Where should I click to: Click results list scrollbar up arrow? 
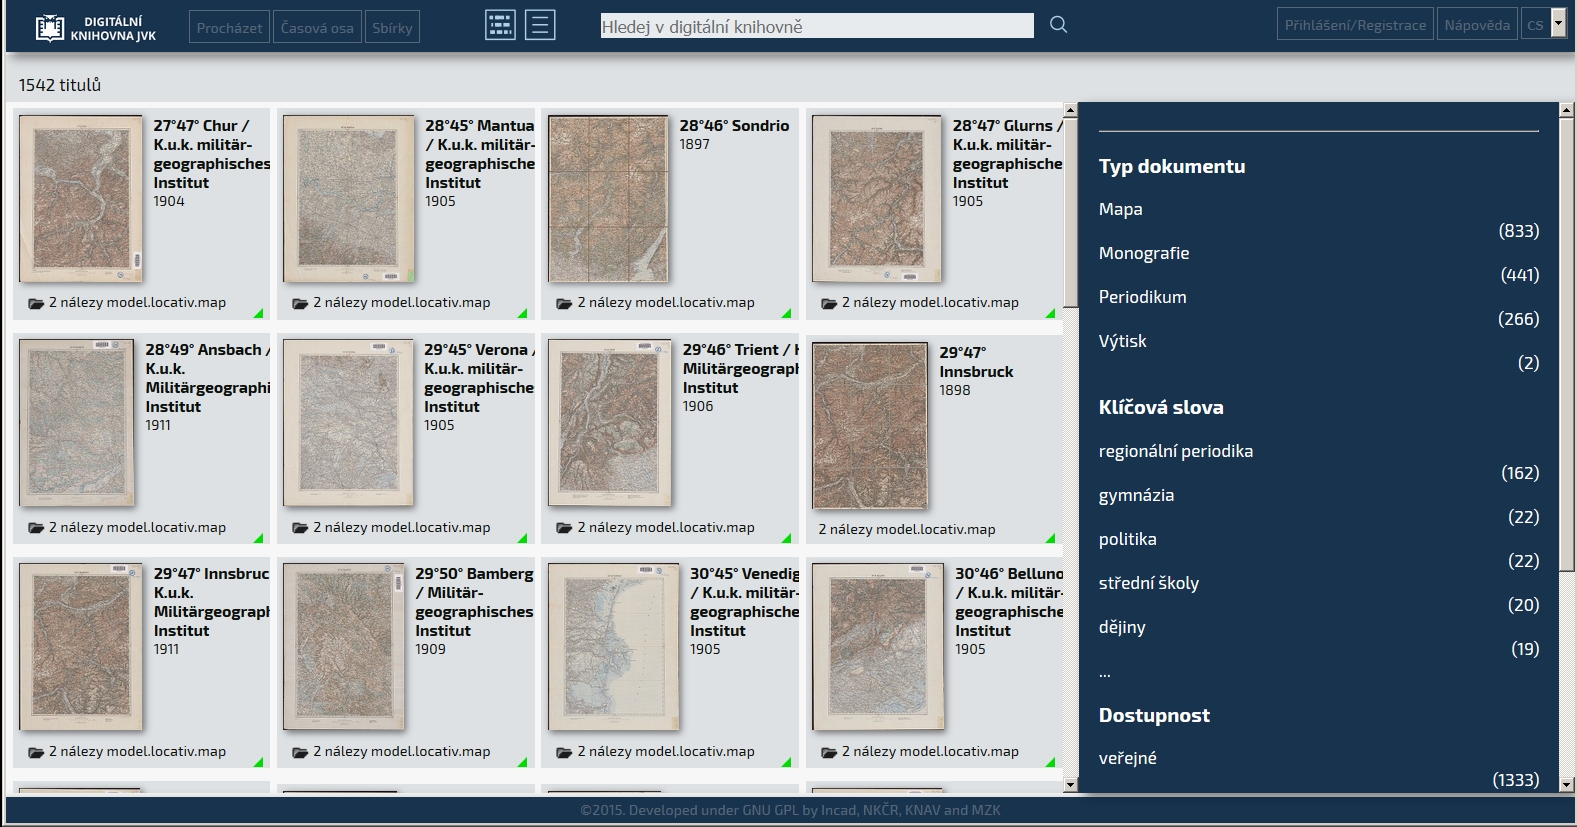(1070, 110)
